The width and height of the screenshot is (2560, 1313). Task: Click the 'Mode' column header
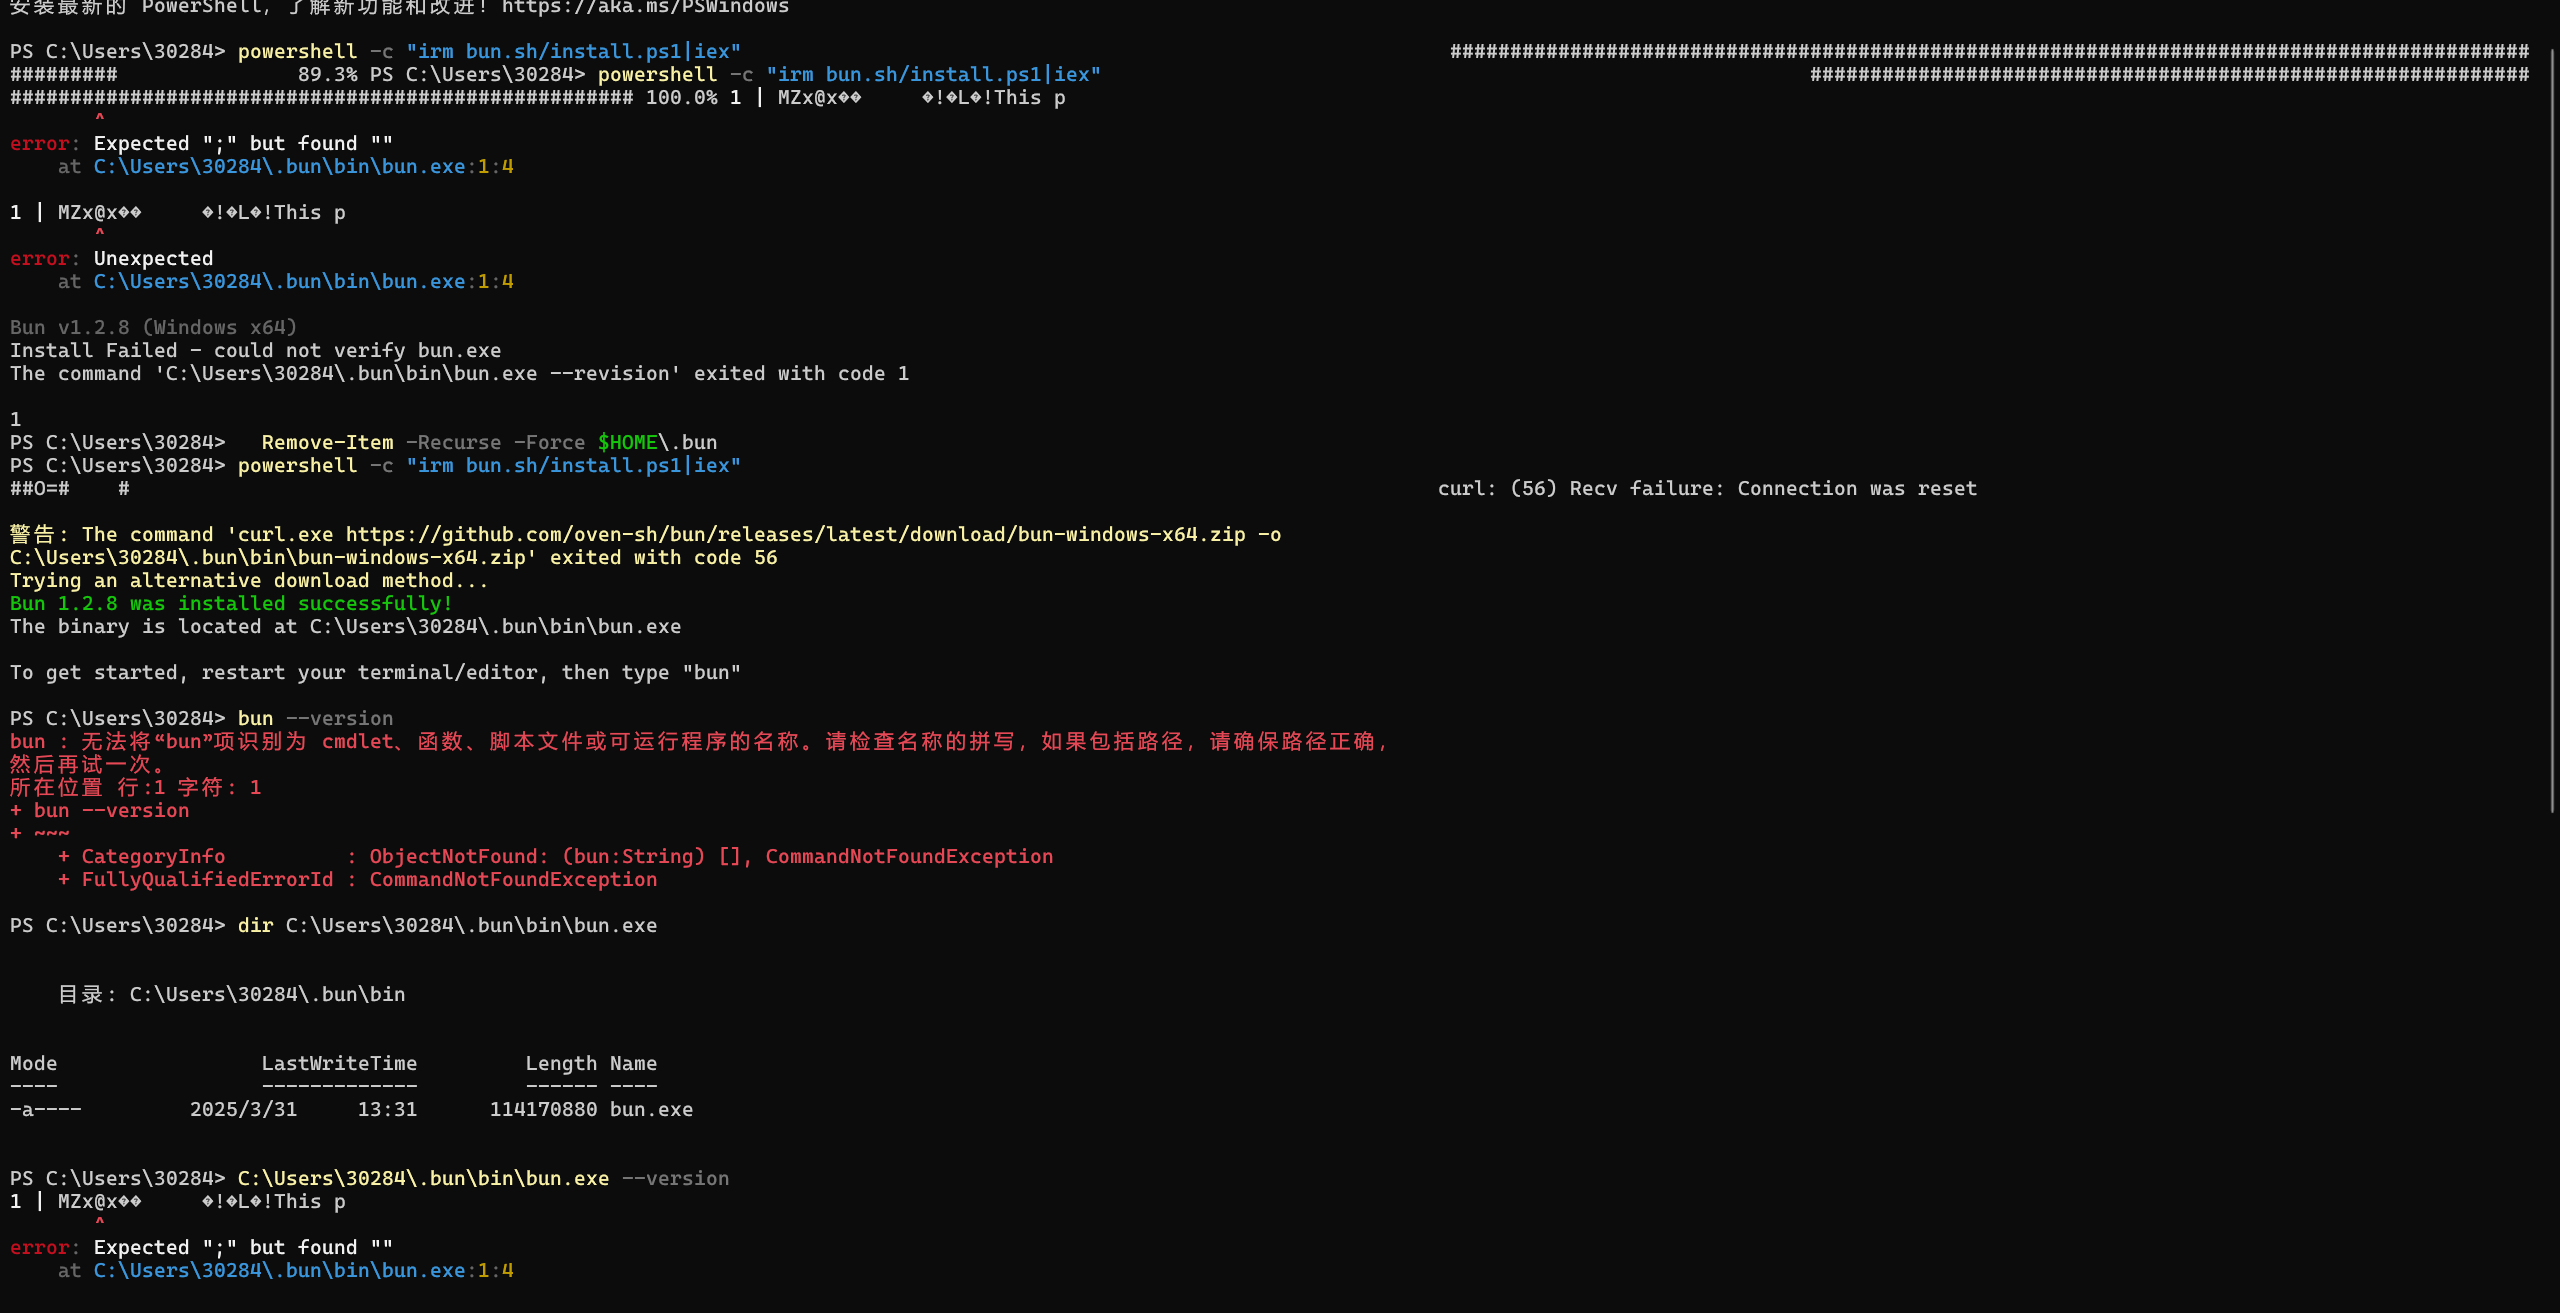coord(33,1064)
